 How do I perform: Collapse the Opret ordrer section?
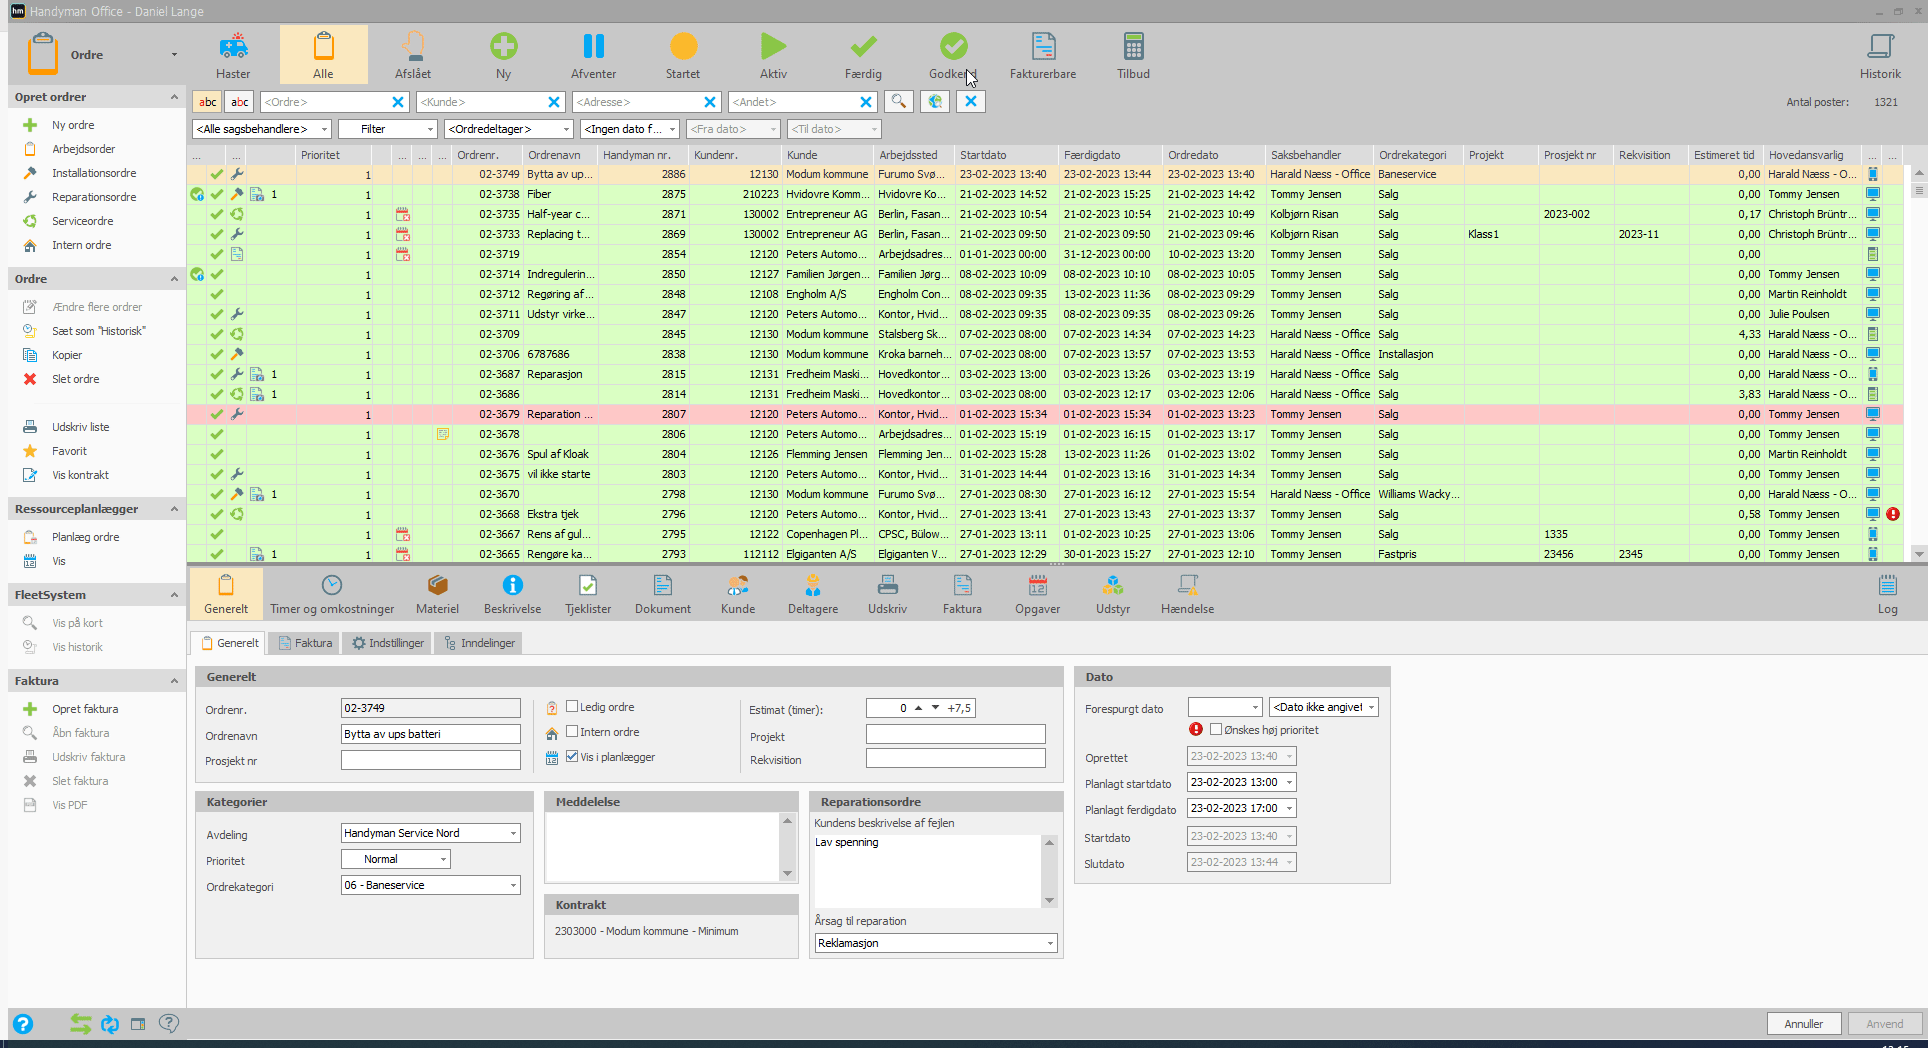174,97
